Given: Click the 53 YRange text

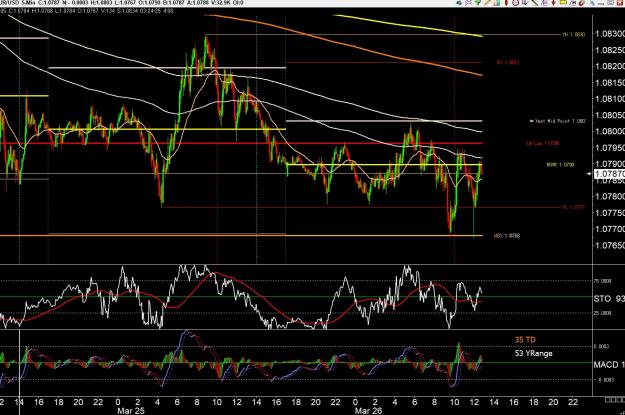Looking at the screenshot, I should point(533,354).
